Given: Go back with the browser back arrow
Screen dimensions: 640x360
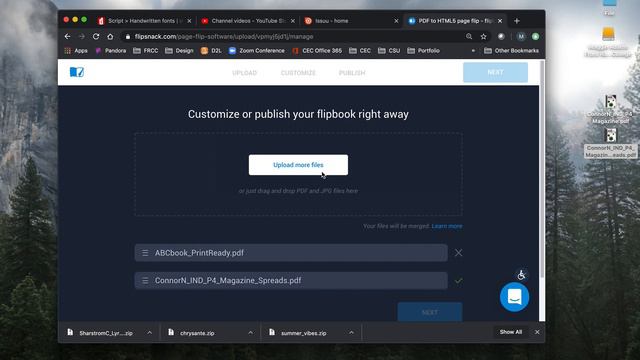Looking at the screenshot, I should coord(68,37).
